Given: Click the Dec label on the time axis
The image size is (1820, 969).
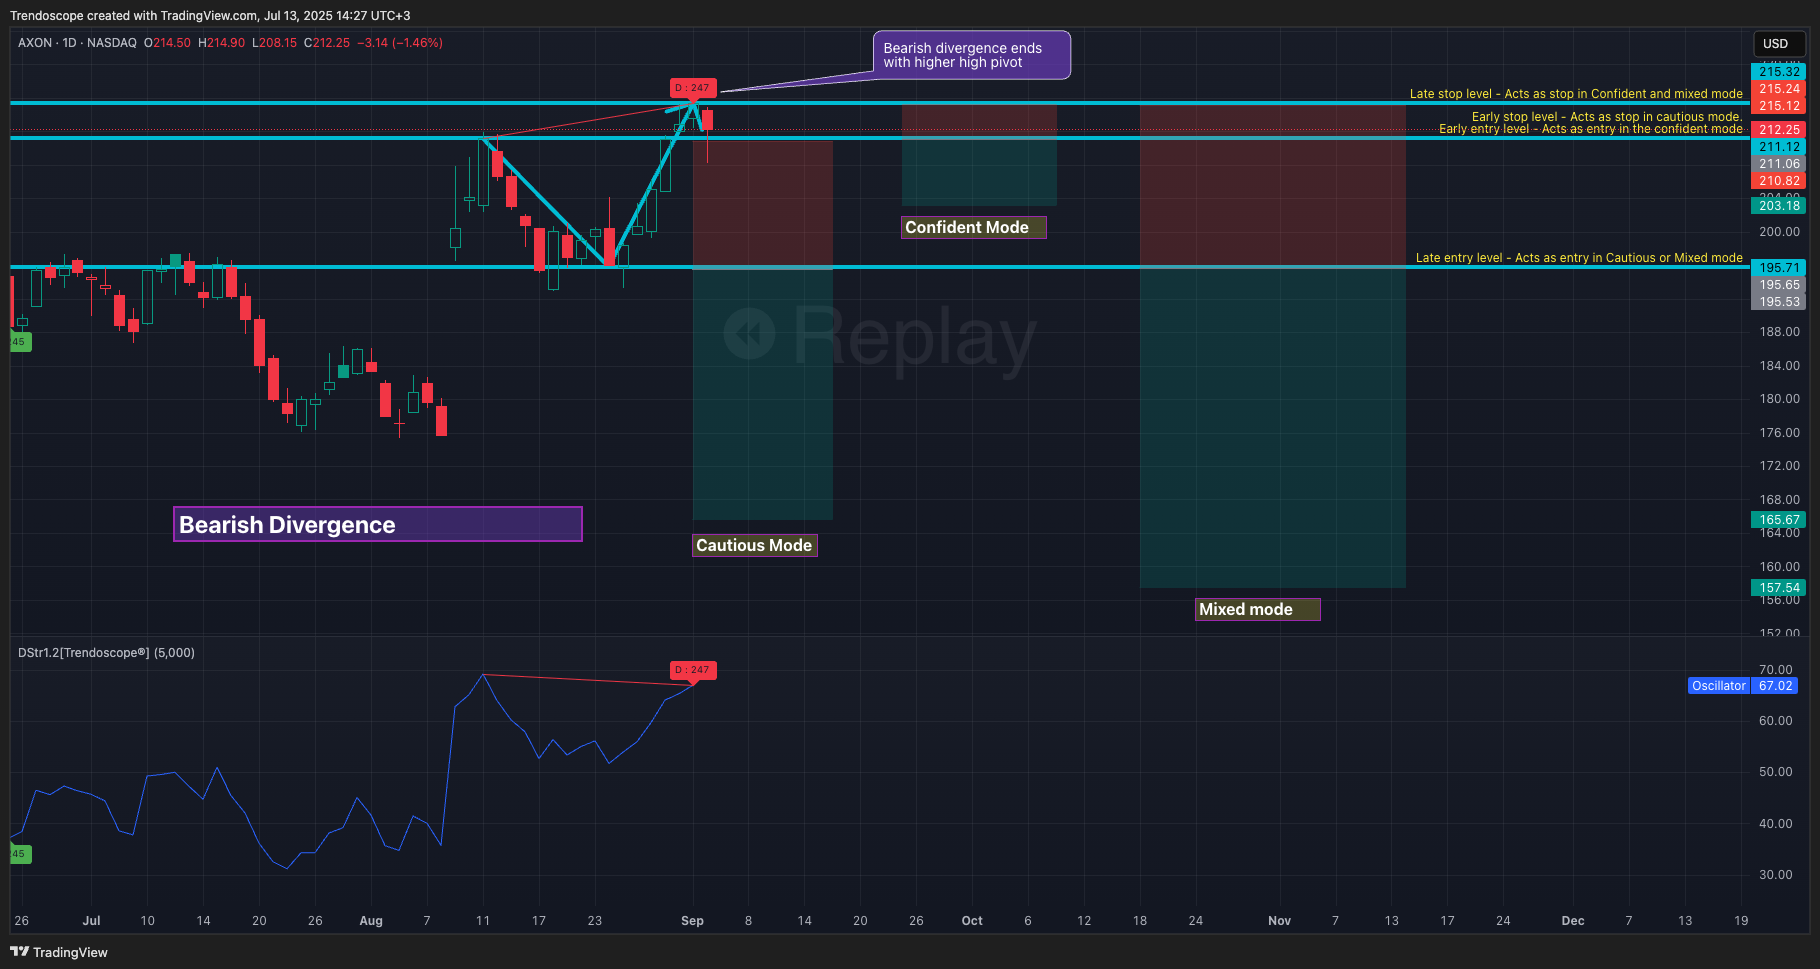Looking at the screenshot, I should coord(1573,921).
